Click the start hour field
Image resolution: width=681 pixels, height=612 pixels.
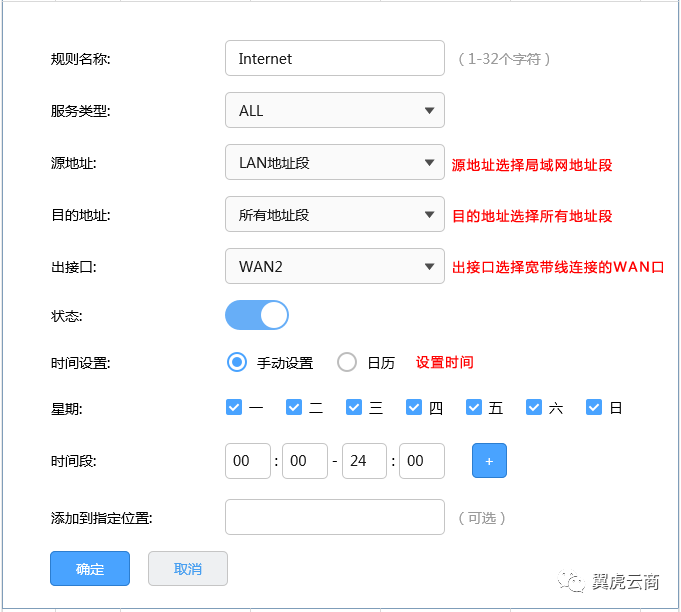(x=248, y=461)
